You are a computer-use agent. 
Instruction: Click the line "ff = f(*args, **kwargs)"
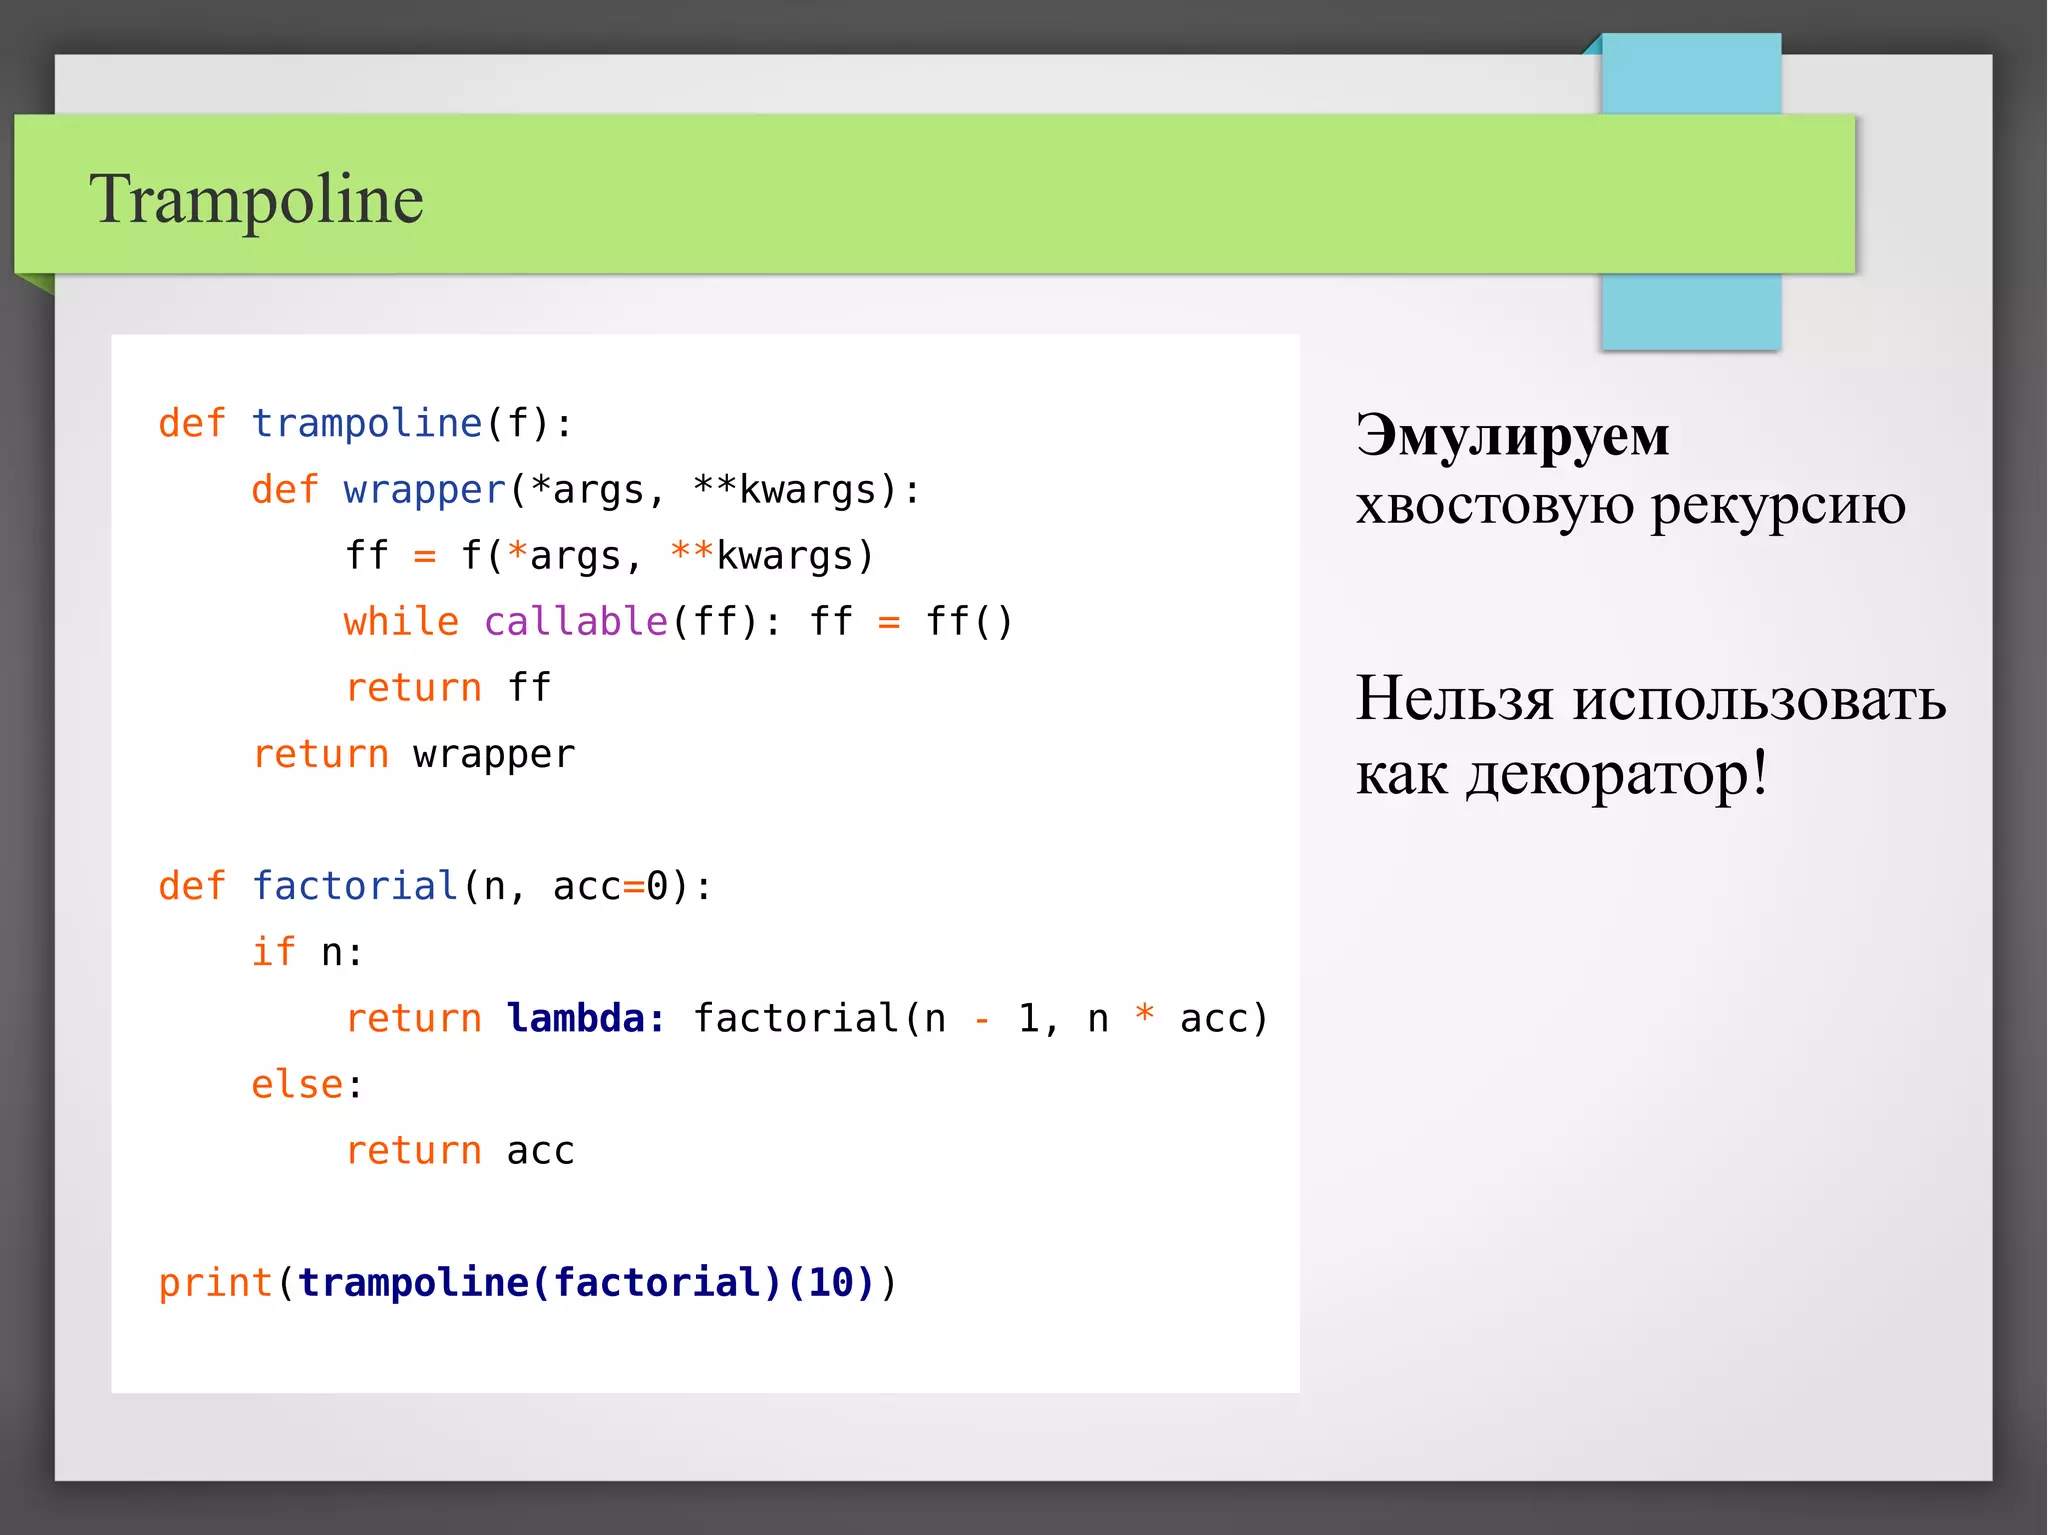pos(610,556)
